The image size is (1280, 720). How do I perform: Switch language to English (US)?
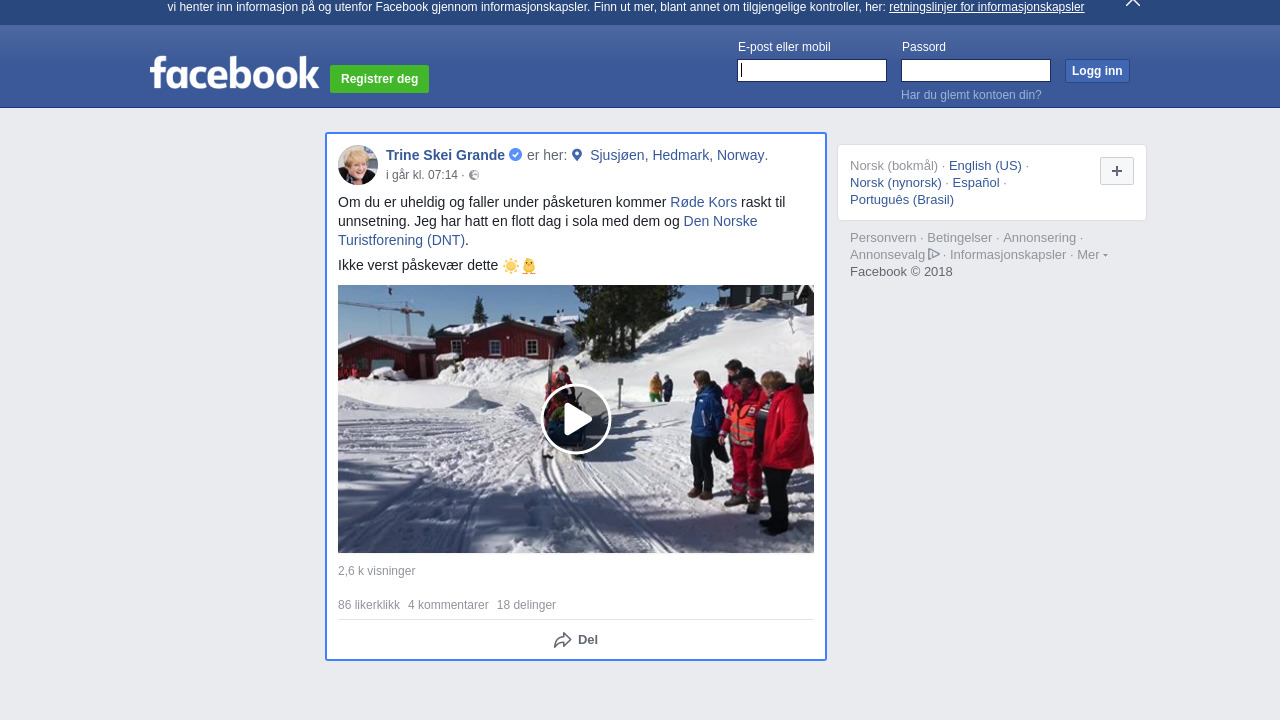click(985, 166)
